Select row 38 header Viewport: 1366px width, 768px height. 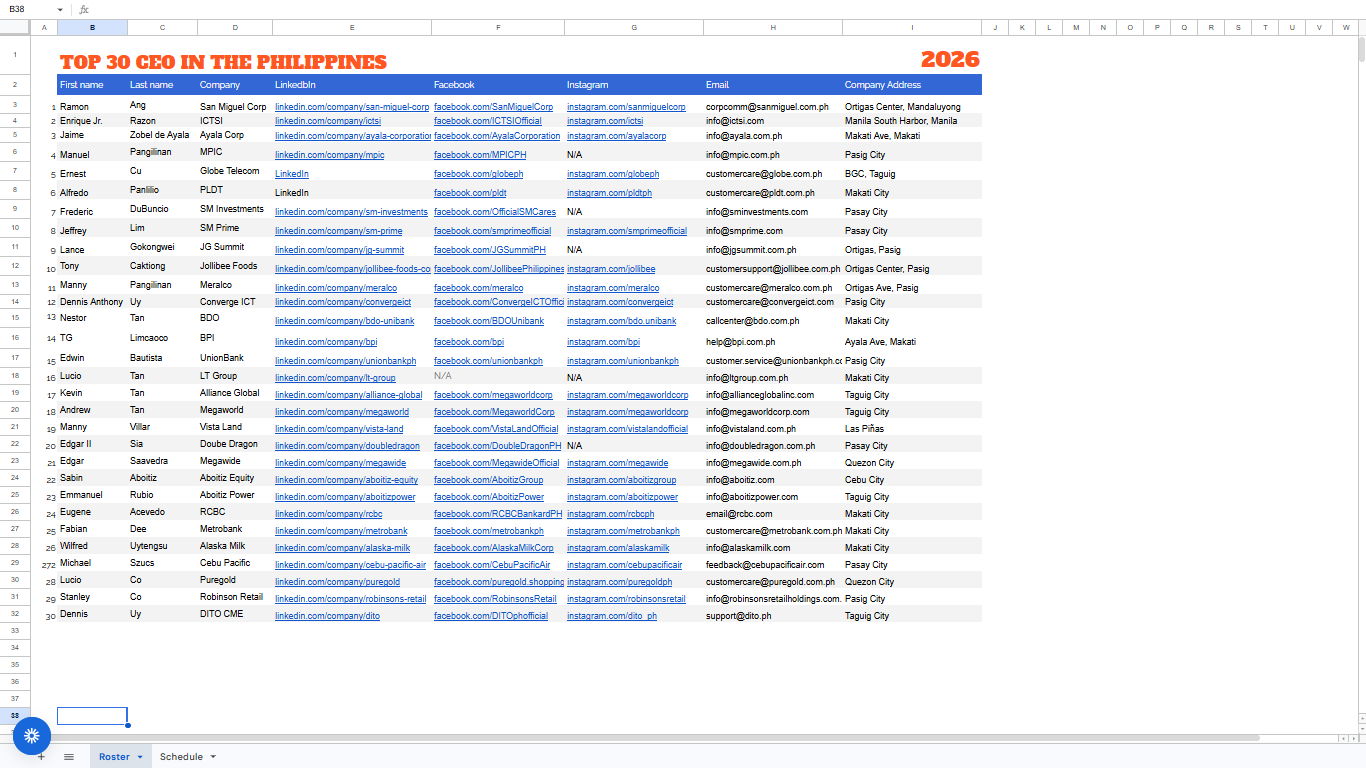[x=15, y=716]
